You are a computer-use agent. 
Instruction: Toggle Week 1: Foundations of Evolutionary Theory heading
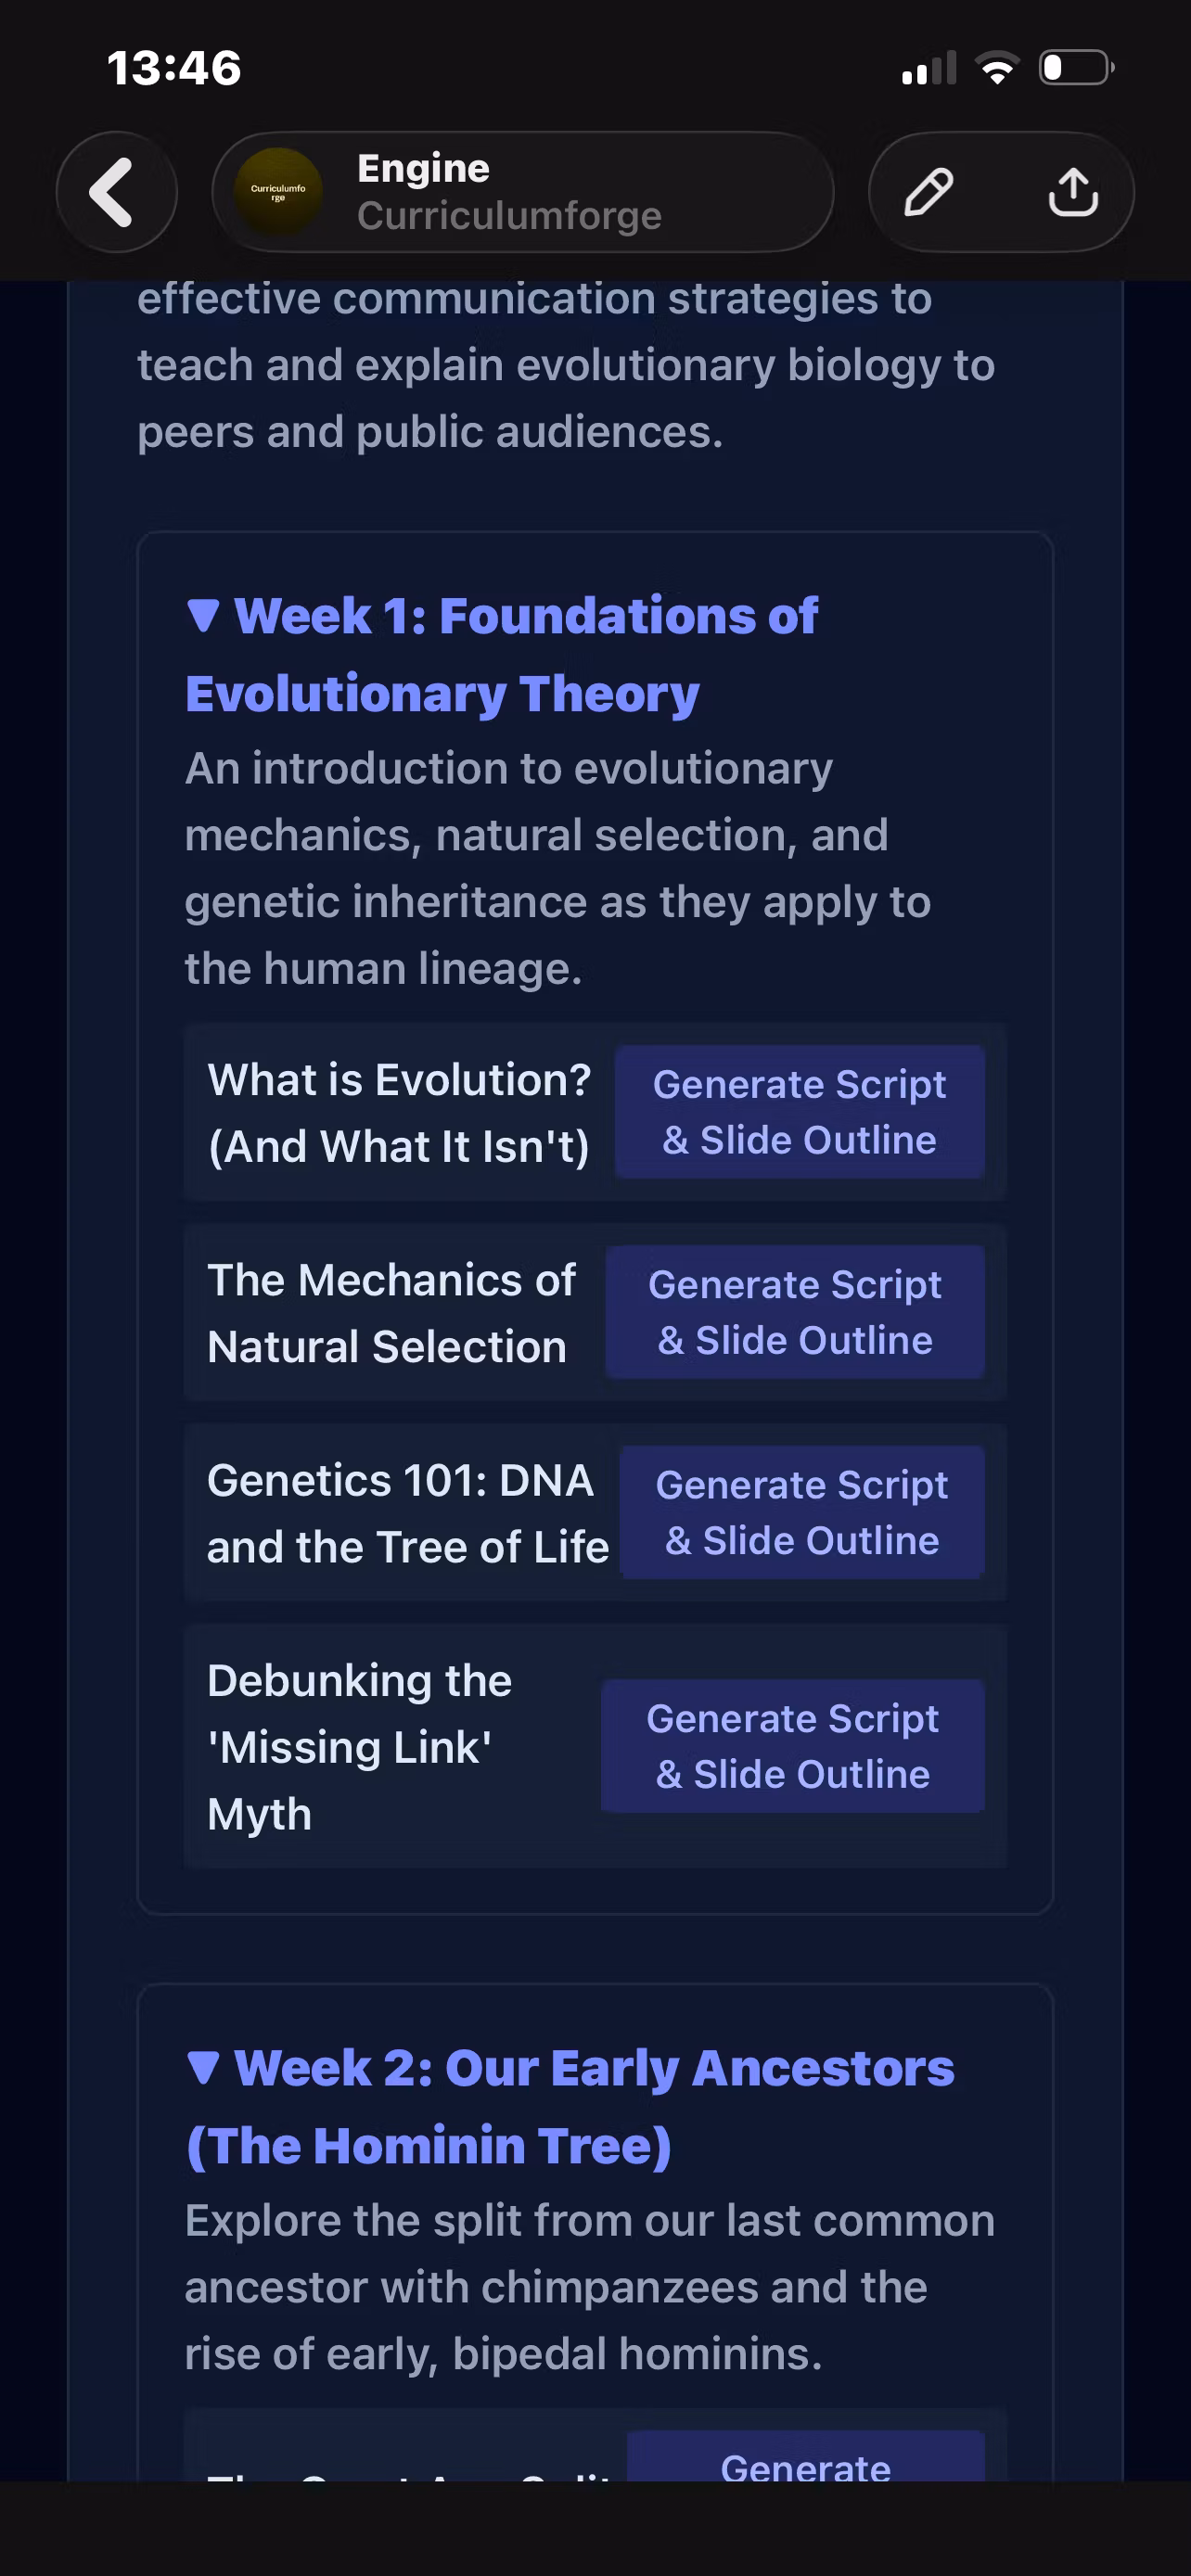point(502,654)
